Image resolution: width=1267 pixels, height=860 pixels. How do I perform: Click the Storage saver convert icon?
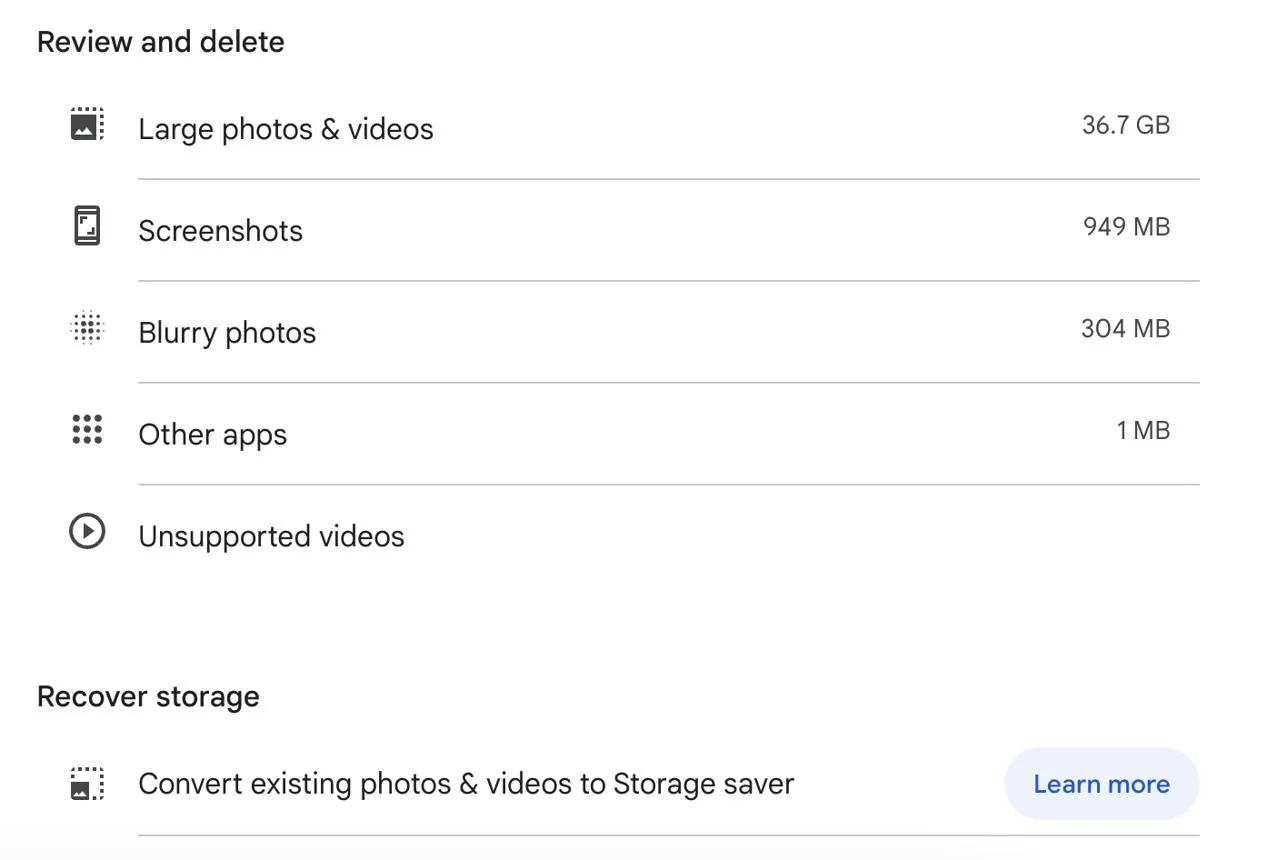click(87, 784)
